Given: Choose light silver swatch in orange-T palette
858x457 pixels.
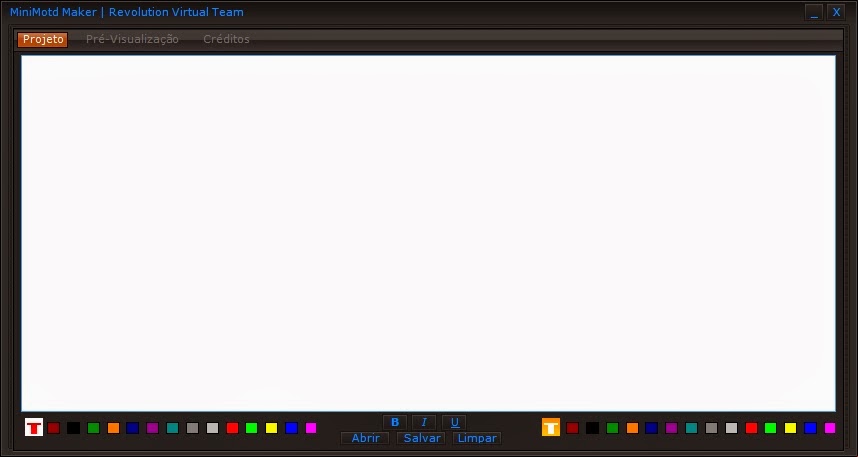Looking at the screenshot, I should [x=731, y=428].
